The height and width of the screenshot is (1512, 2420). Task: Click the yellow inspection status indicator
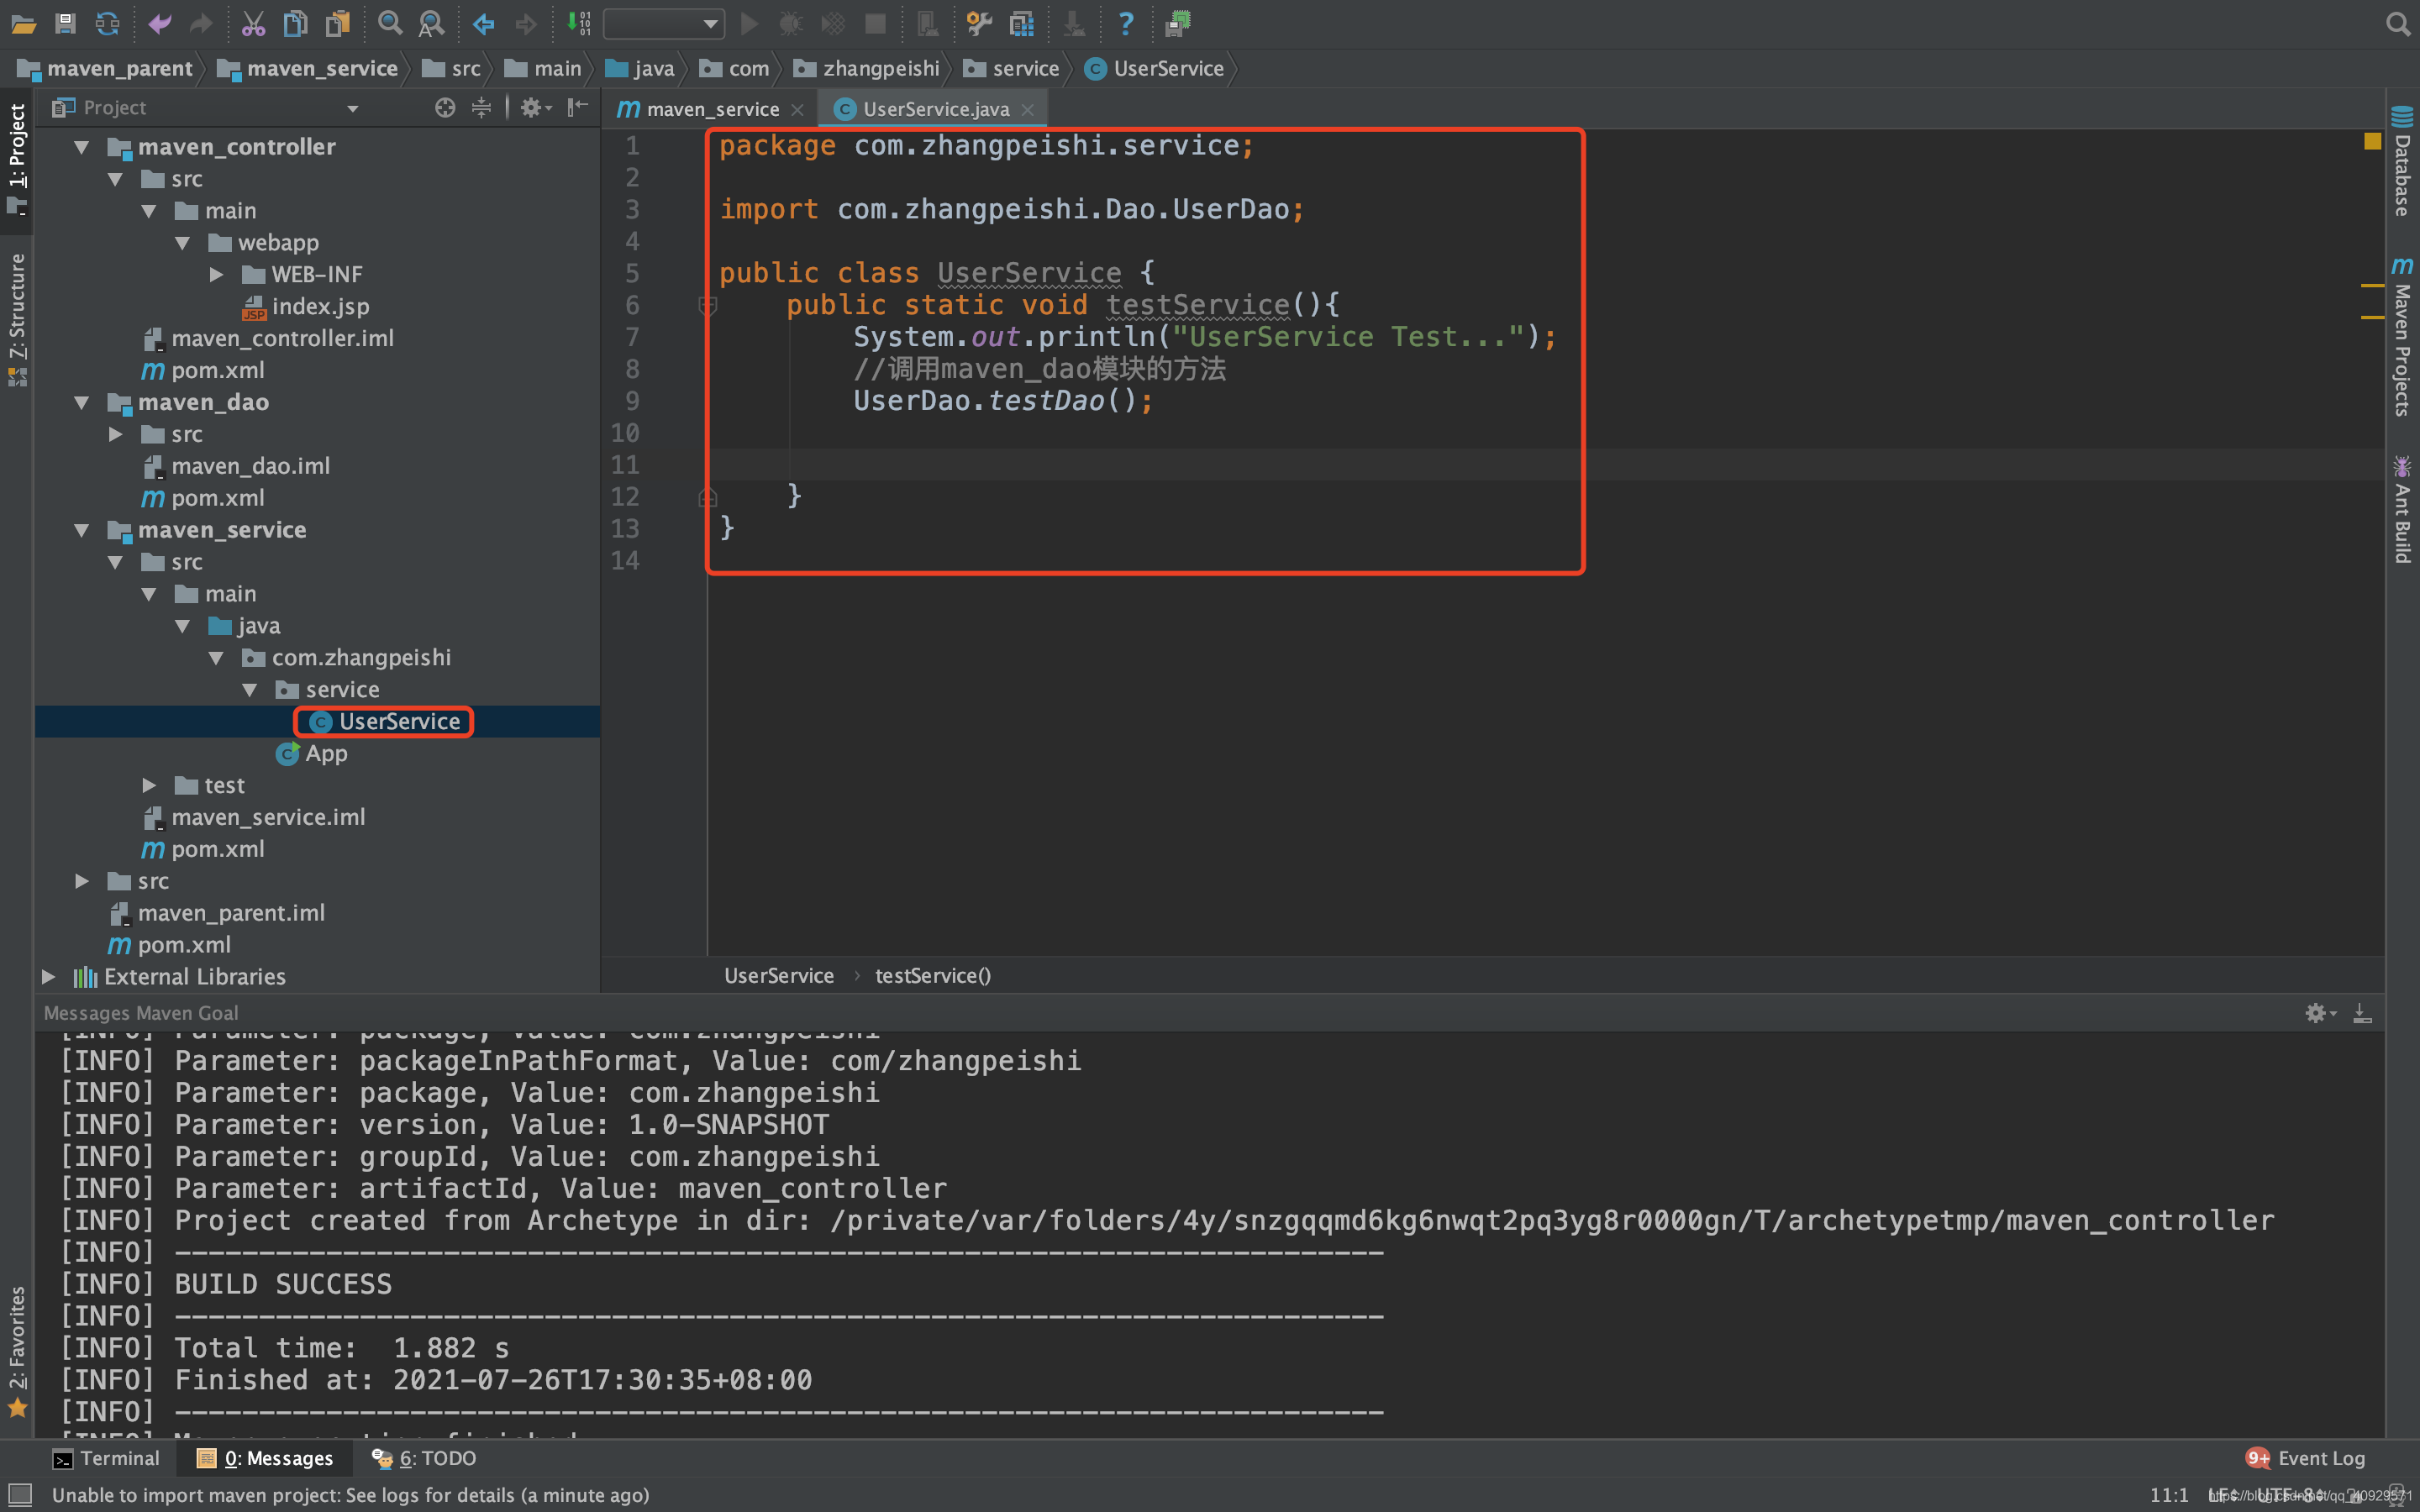[2372, 141]
